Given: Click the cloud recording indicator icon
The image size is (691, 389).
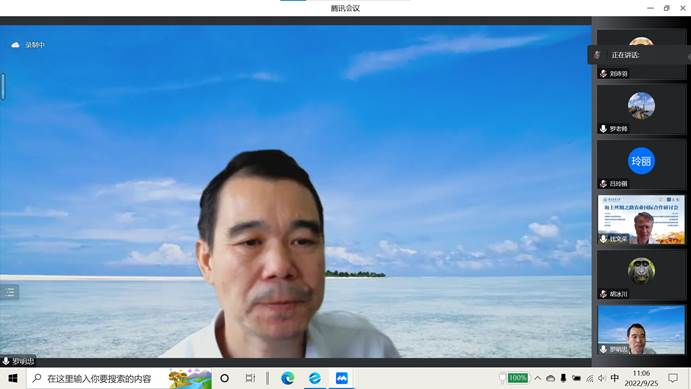Looking at the screenshot, I should coord(15,45).
